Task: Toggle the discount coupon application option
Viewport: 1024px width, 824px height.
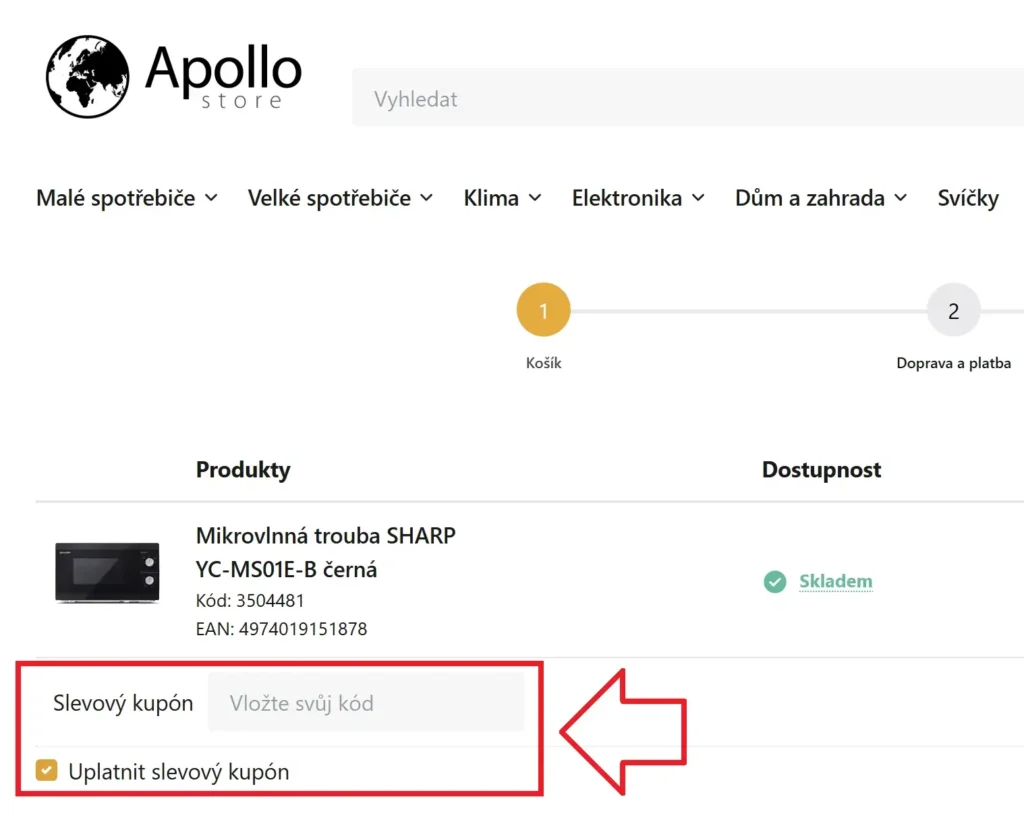Action: [x=46, y=770]
